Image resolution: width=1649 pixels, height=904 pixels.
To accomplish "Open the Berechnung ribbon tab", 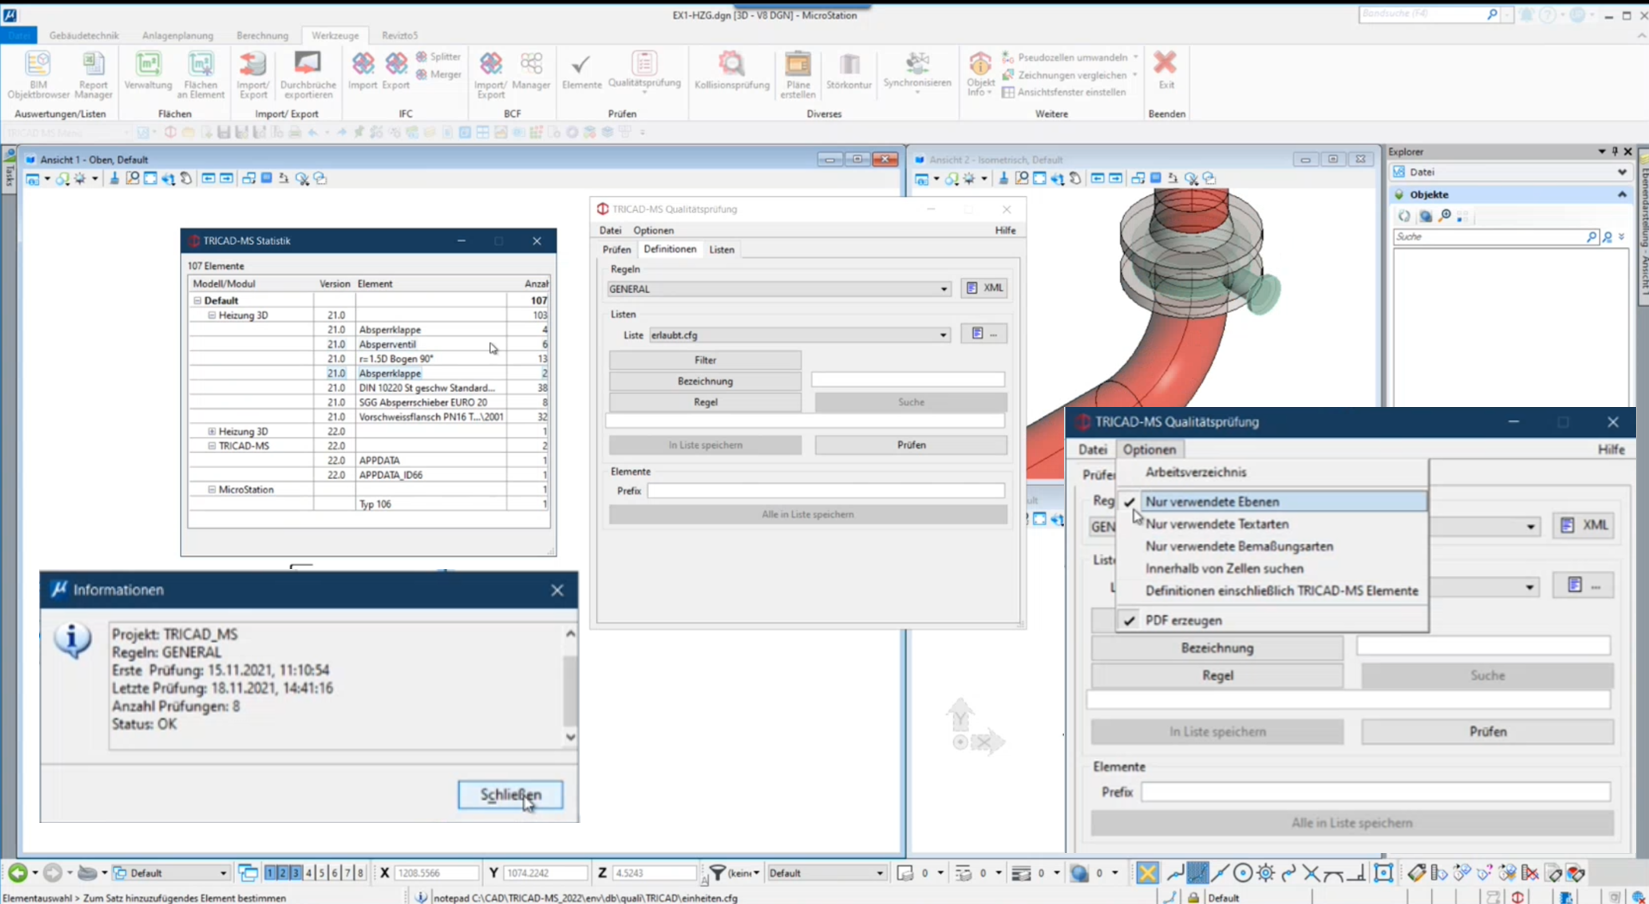I will pyautogui.click(x=262, y=35).
